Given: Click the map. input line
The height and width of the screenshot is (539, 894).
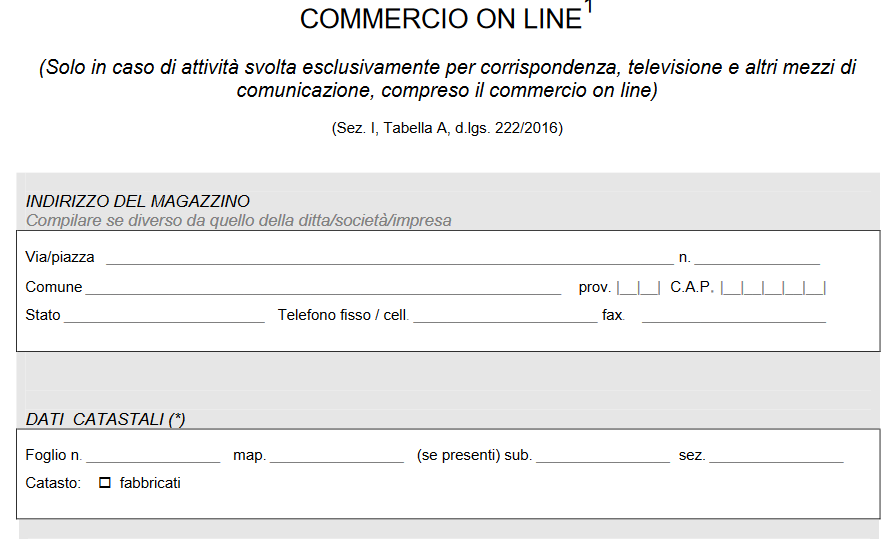Looking at the screenshot, I should [x=337, y=456].
